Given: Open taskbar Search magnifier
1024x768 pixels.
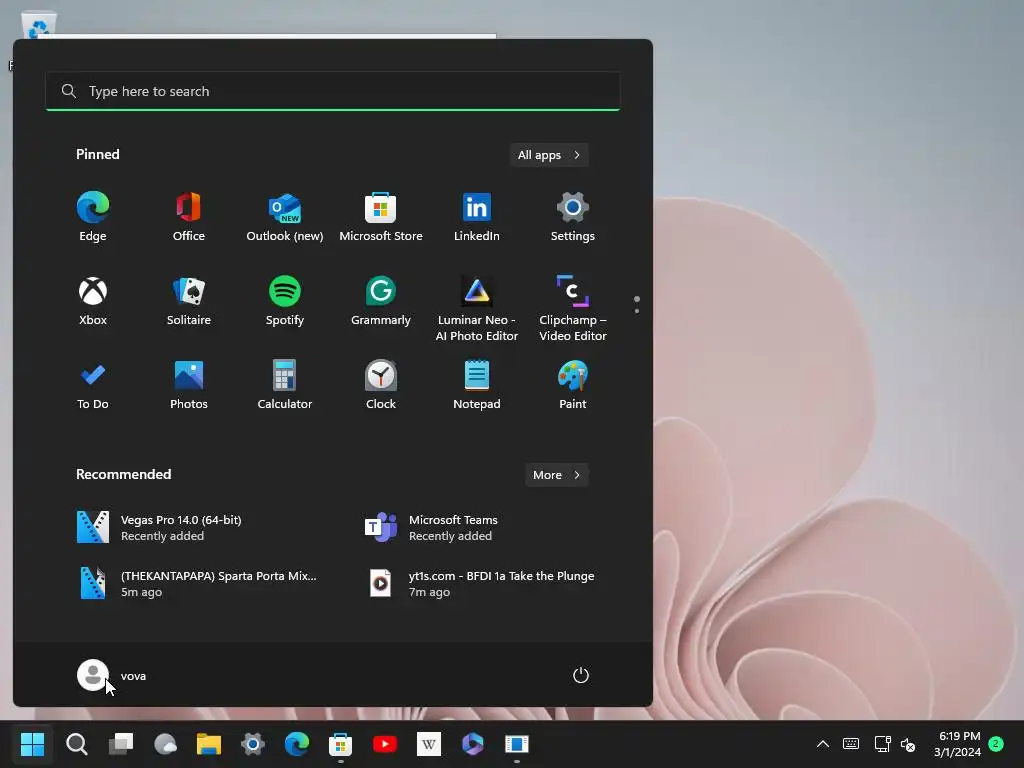Looking at the screenshot, I should (77, 744).
